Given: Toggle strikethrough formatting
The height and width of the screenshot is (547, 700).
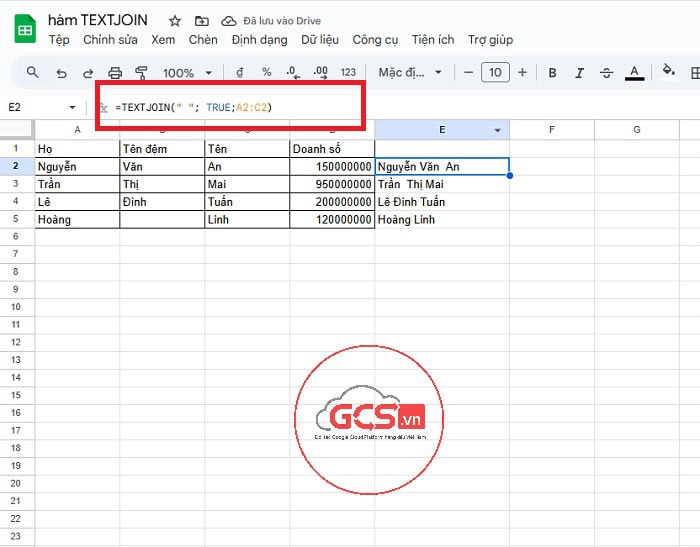Looking at the screenshot, I should tap(606, 73).
